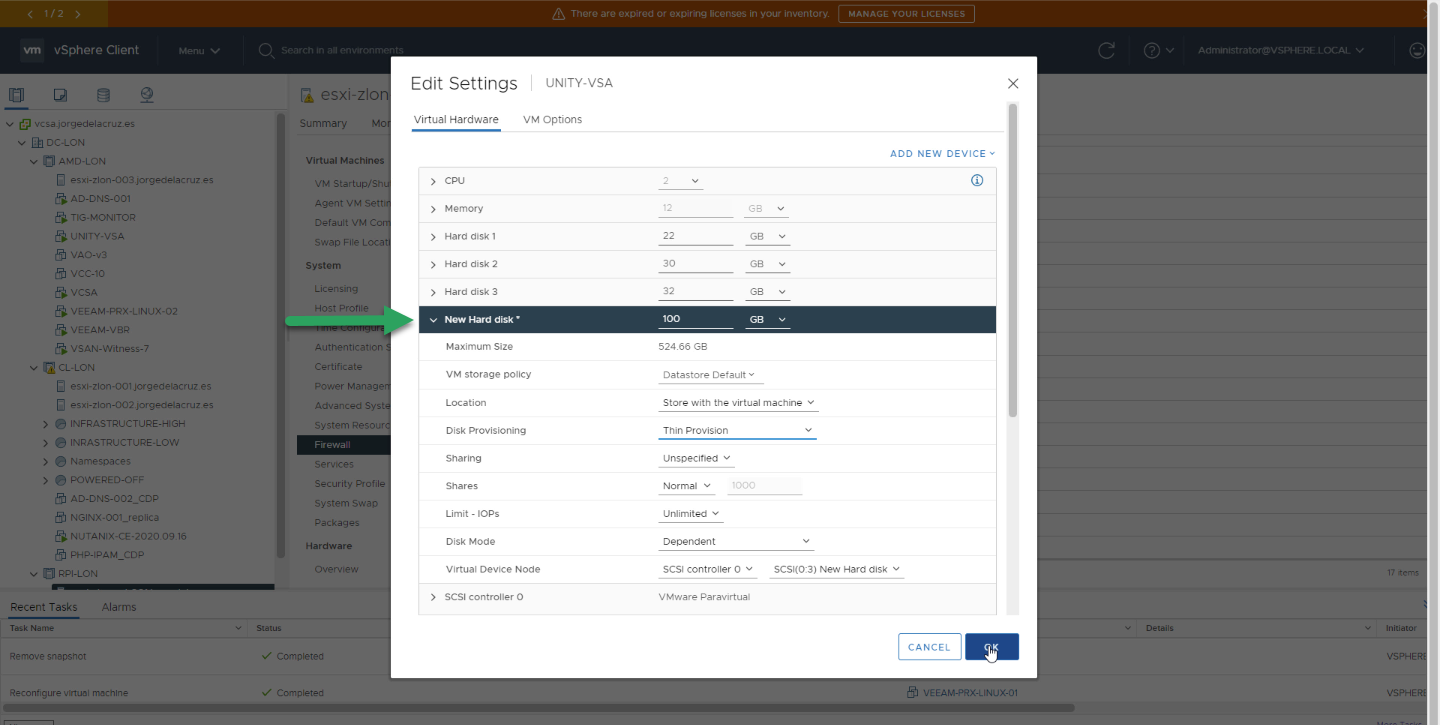Open the Summary tab
Viewport: 1440px width, 725px height.
pyautogui.click(x=323, y=124)
